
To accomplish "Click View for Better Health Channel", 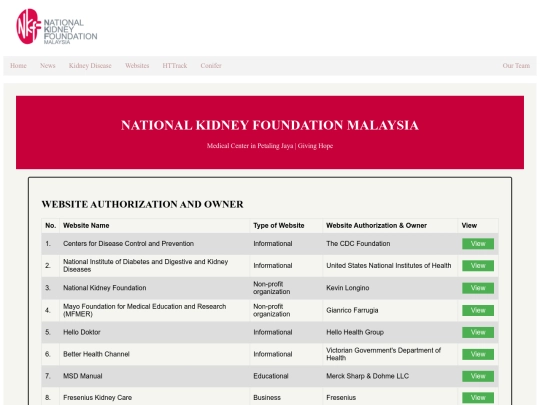I will [478, 354].
